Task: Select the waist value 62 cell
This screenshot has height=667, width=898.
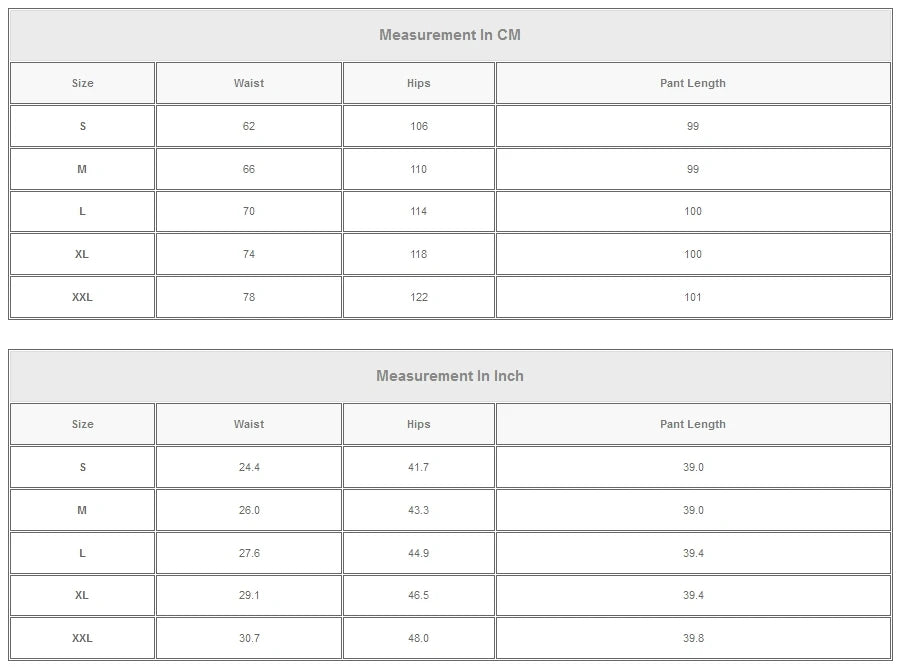Action: [x=249, y=126]
